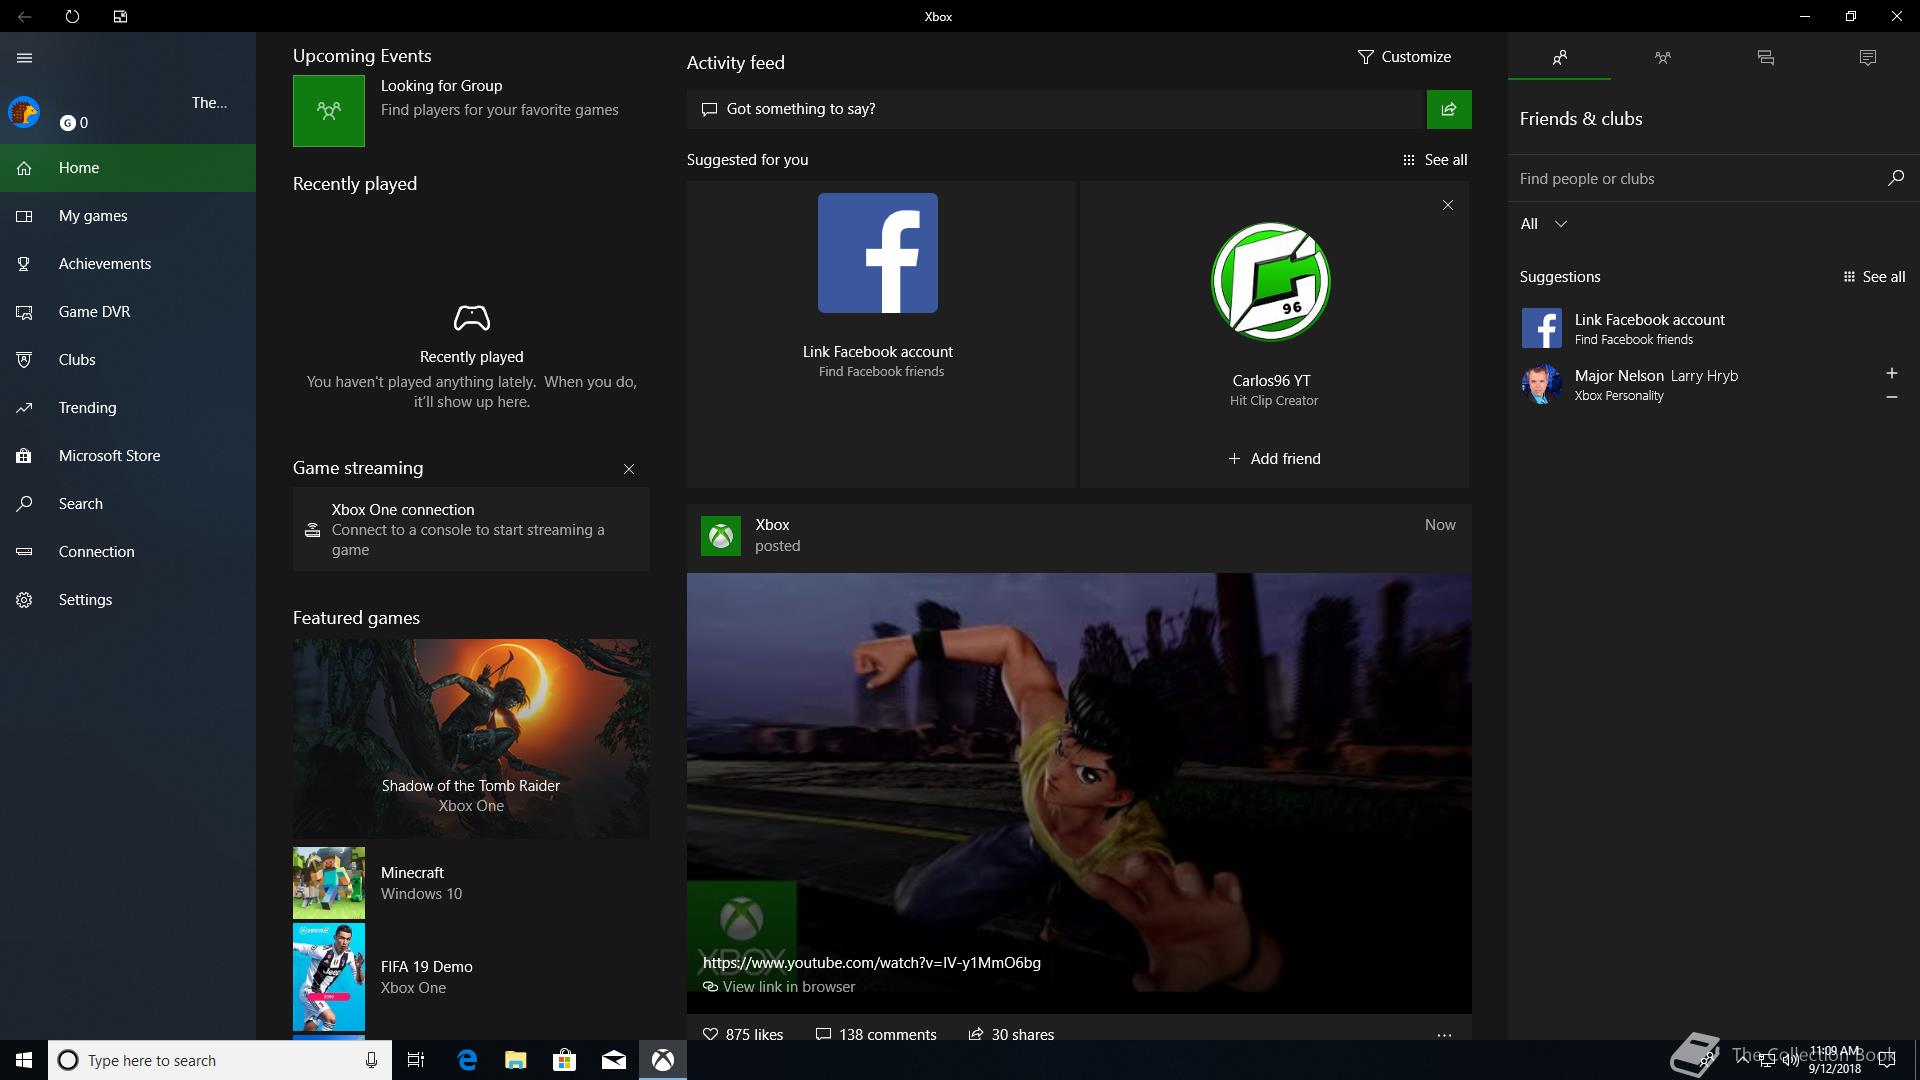Screen dimensions: 1920x1080
Task: Open gamerscore G 0 indicator
Action: point(74,123)
